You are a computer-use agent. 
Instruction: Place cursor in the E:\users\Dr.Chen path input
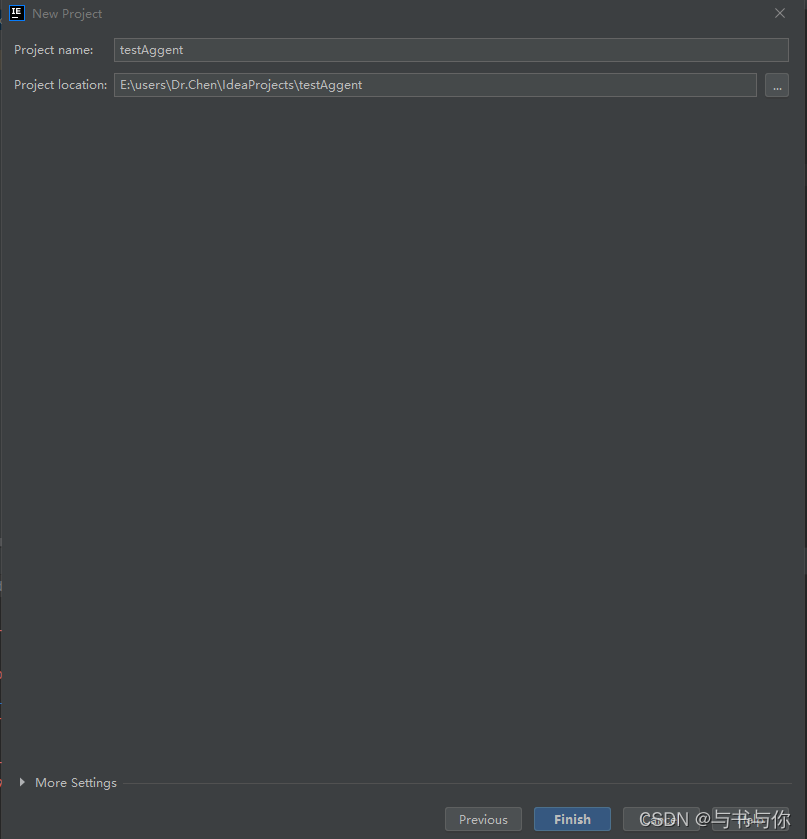[435, 85]
